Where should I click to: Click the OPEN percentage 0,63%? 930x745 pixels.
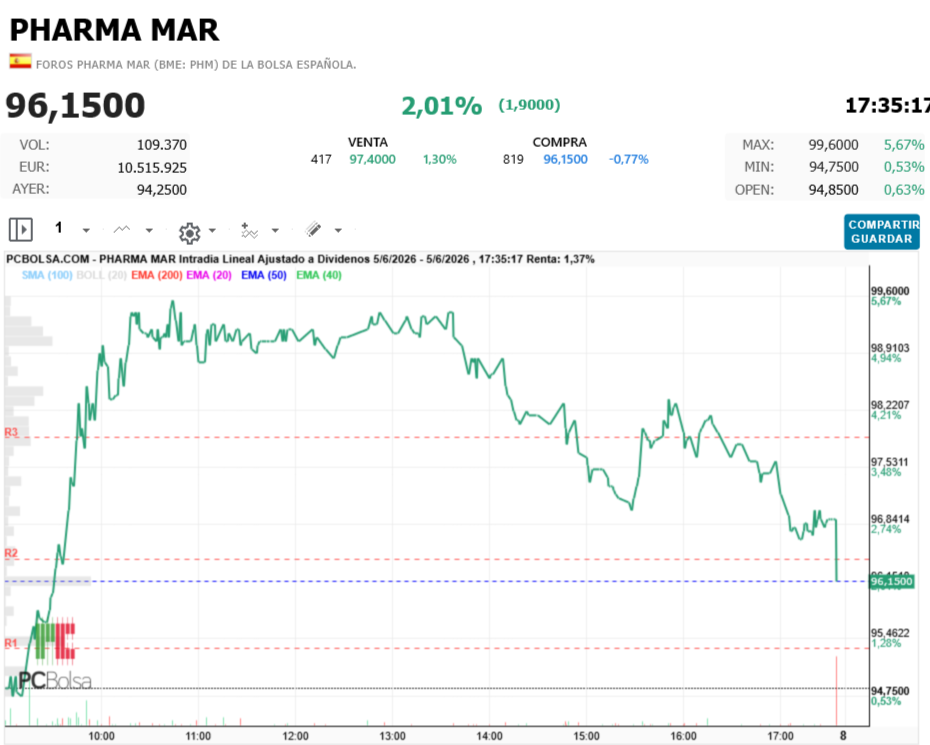pos(904,190)
